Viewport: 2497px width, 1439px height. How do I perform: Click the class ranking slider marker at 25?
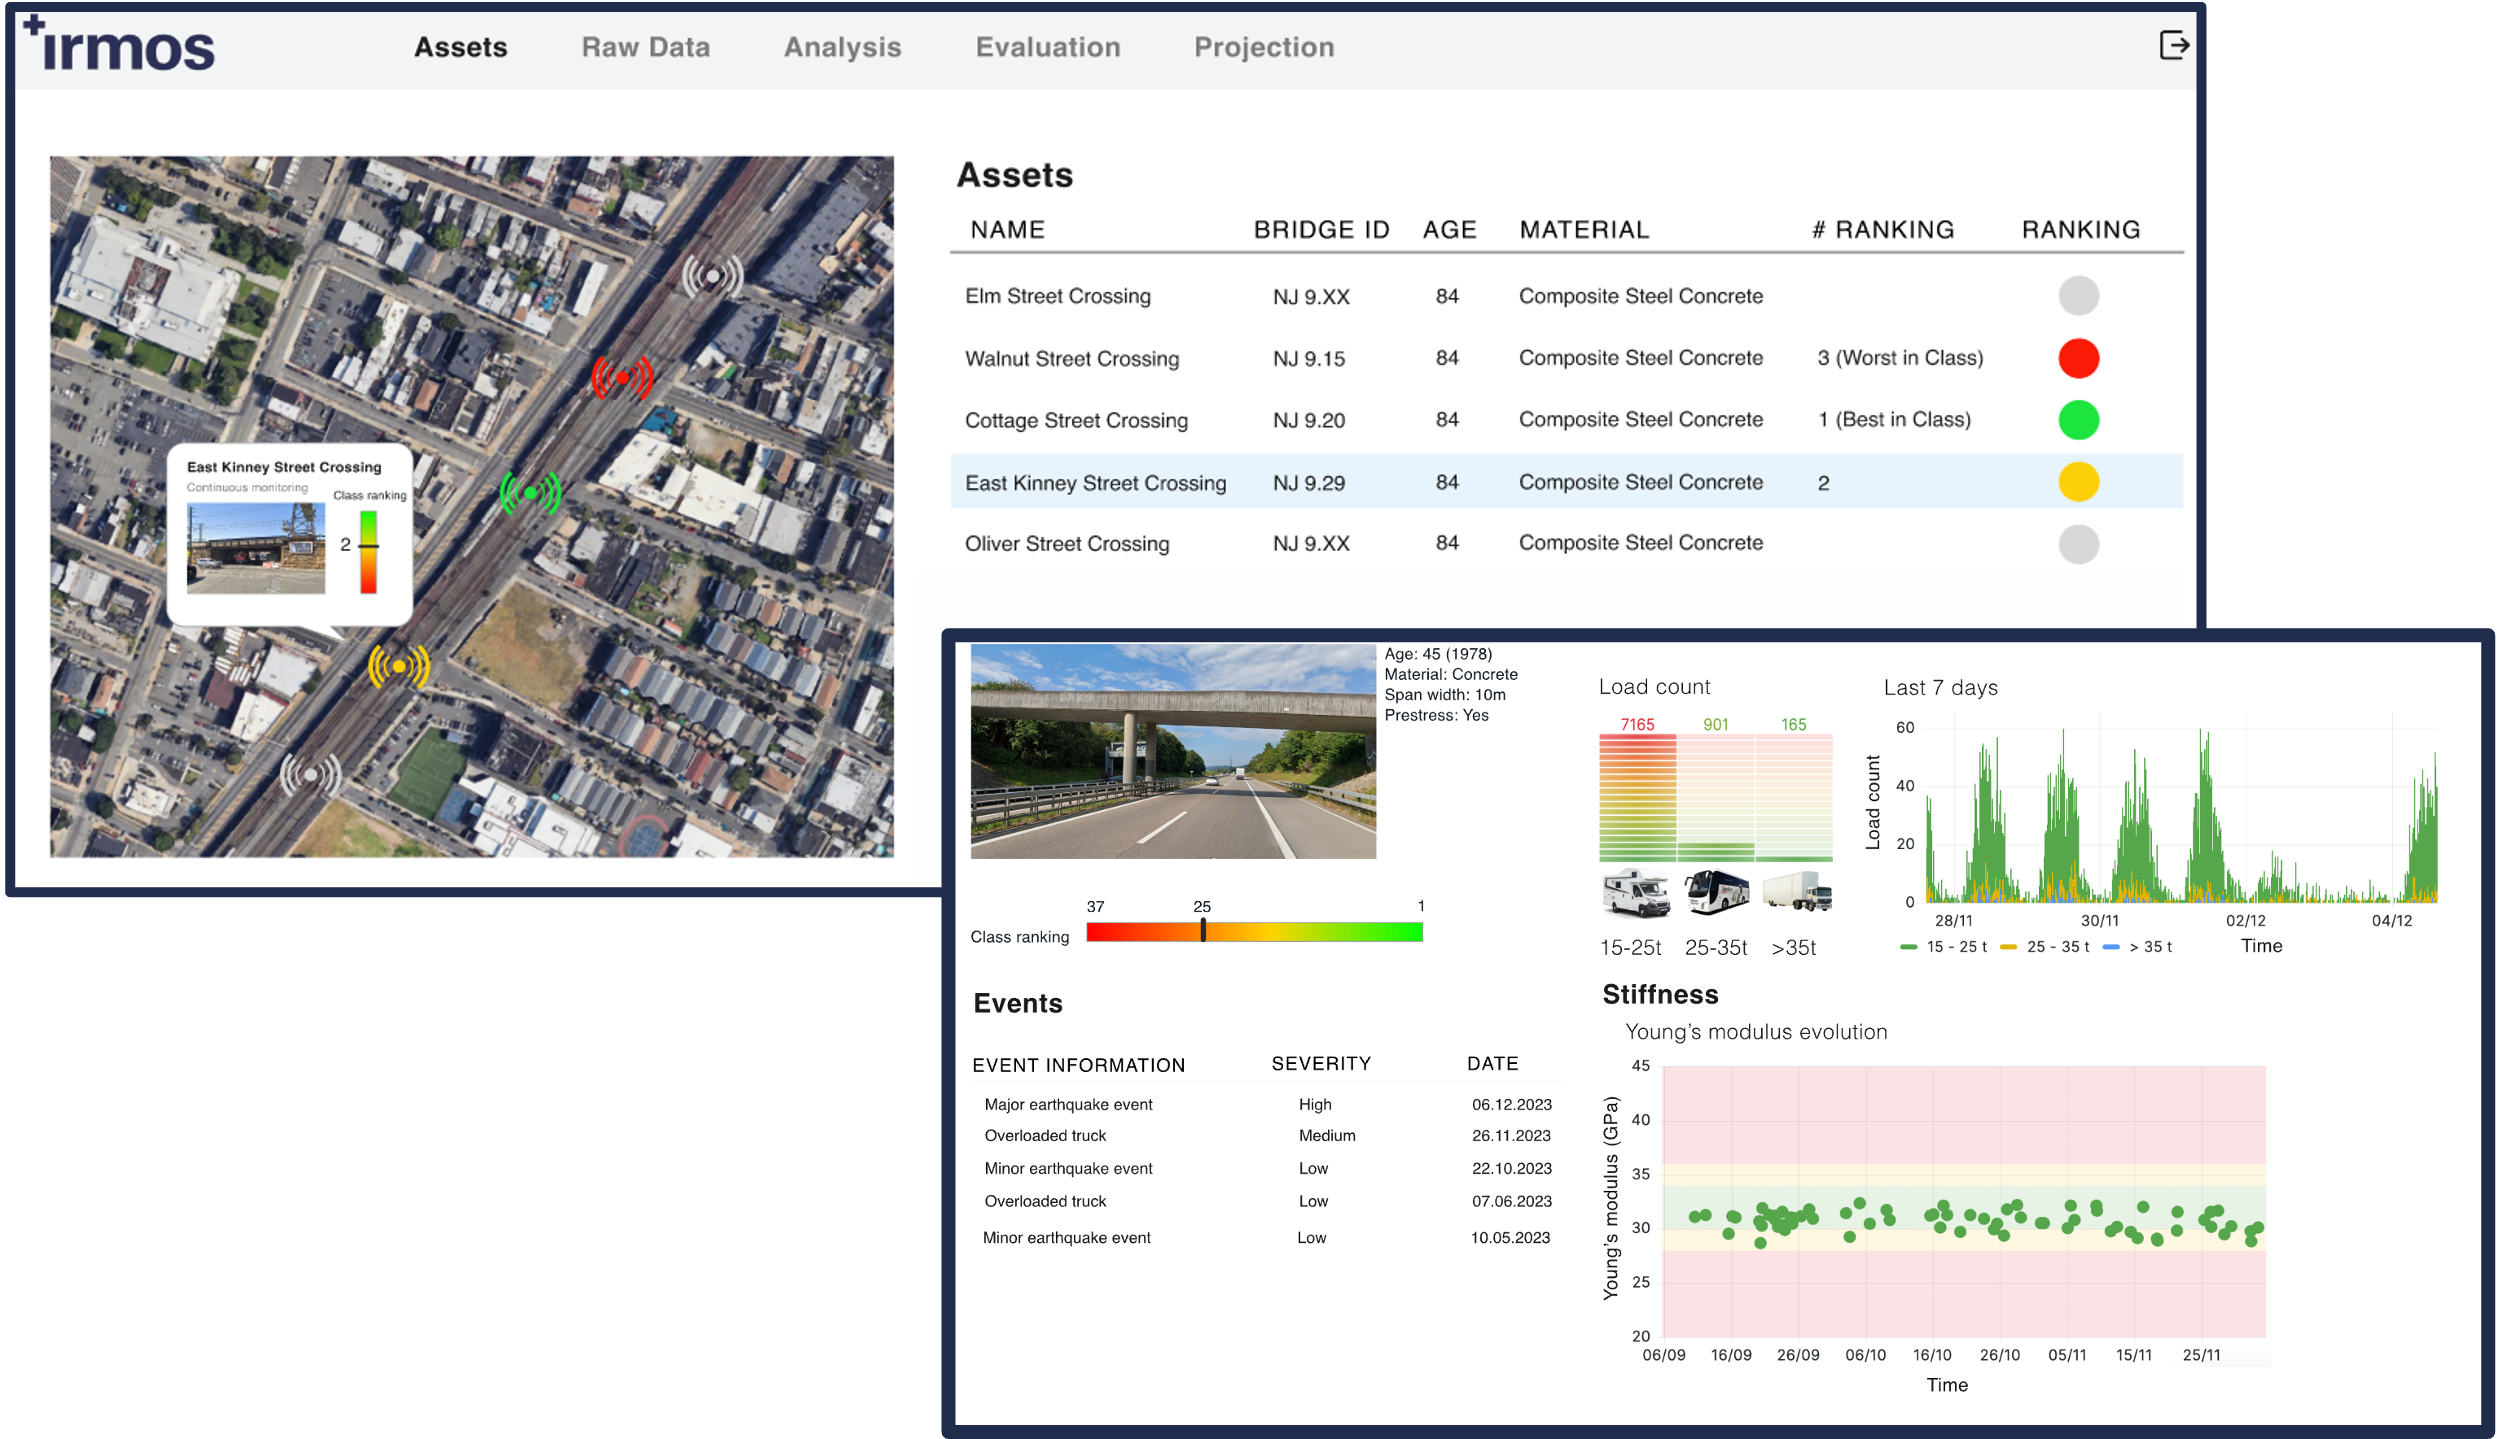(1203, 932)
